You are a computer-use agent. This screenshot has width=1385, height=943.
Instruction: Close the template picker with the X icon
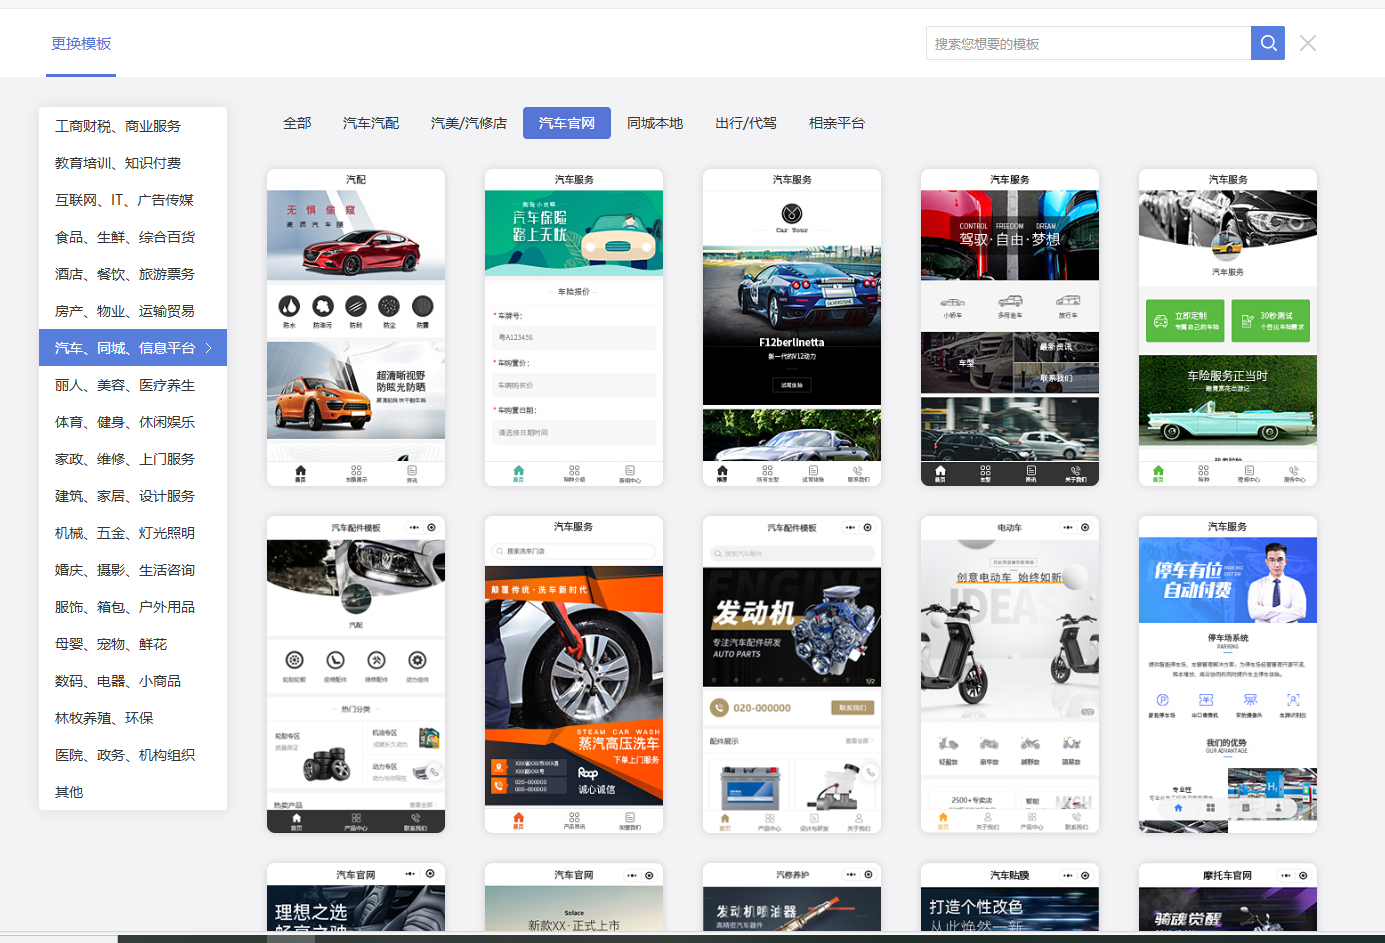(x=1308, y=43)
